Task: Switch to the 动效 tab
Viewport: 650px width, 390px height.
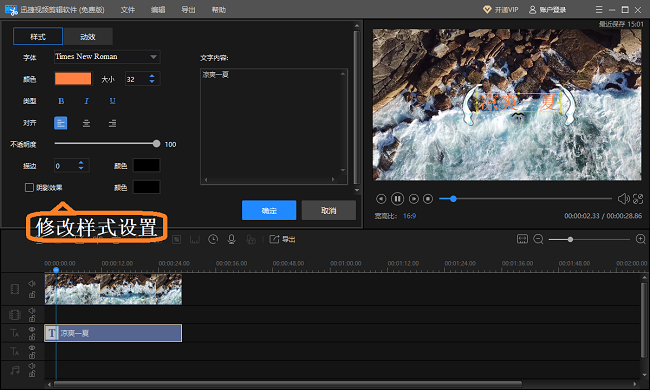Action: pos(88,36)
